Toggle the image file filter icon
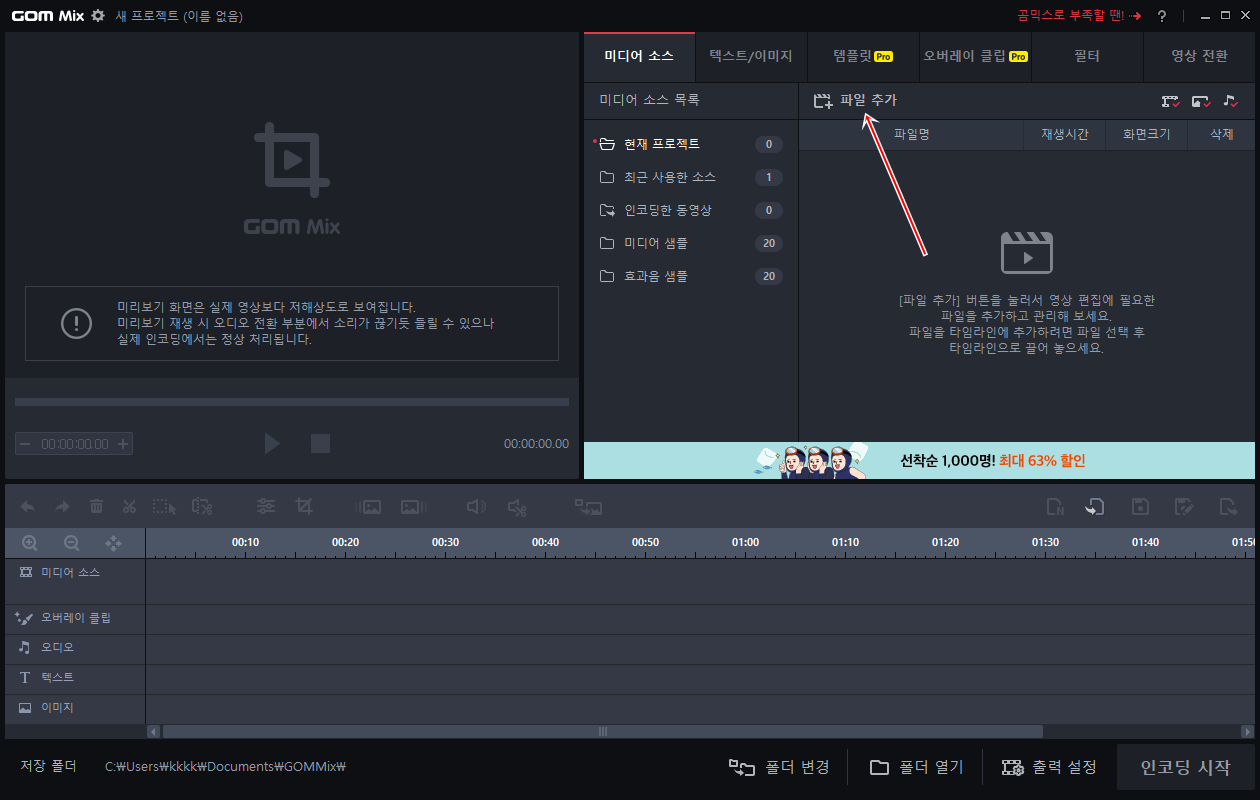 (x=1201, y=101)
